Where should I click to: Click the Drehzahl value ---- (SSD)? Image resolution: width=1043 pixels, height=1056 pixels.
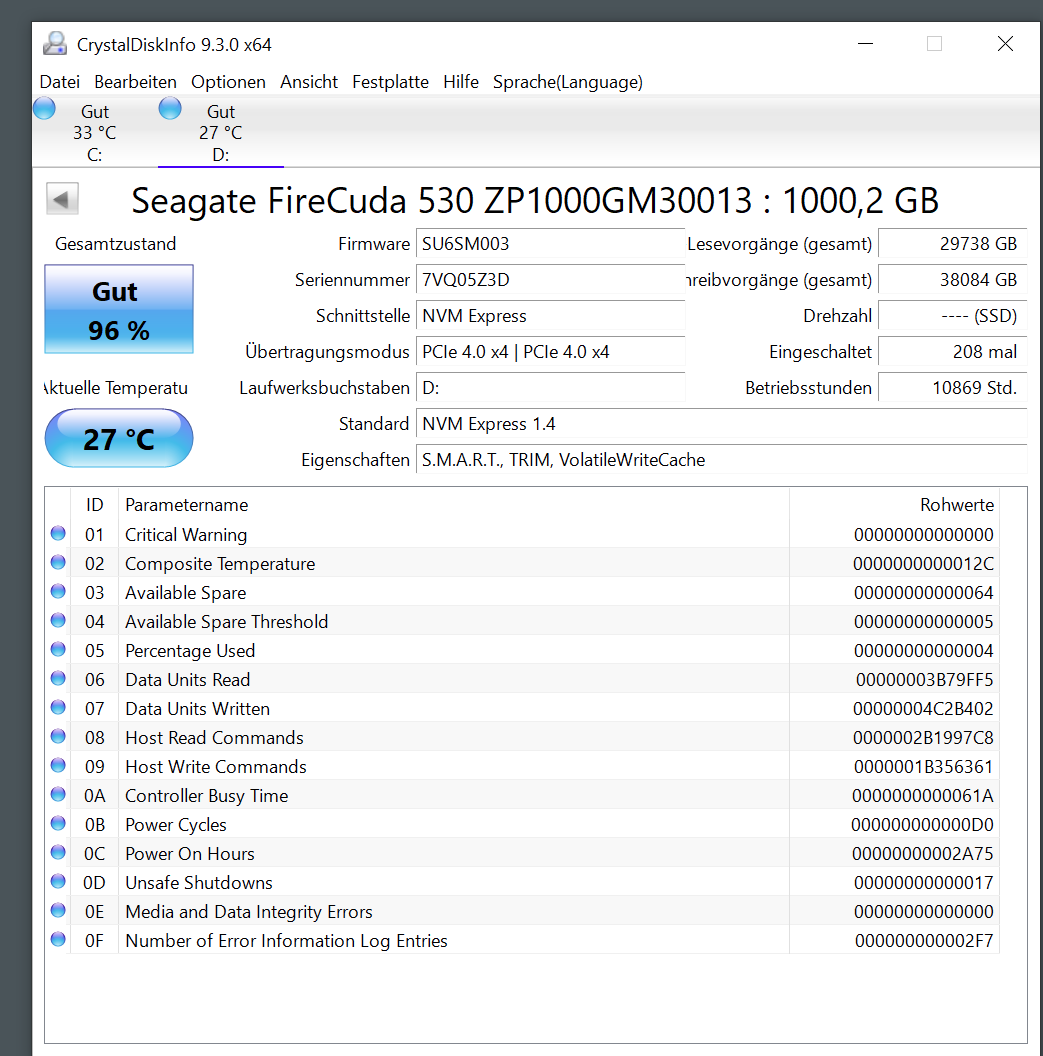coord(953,316)
